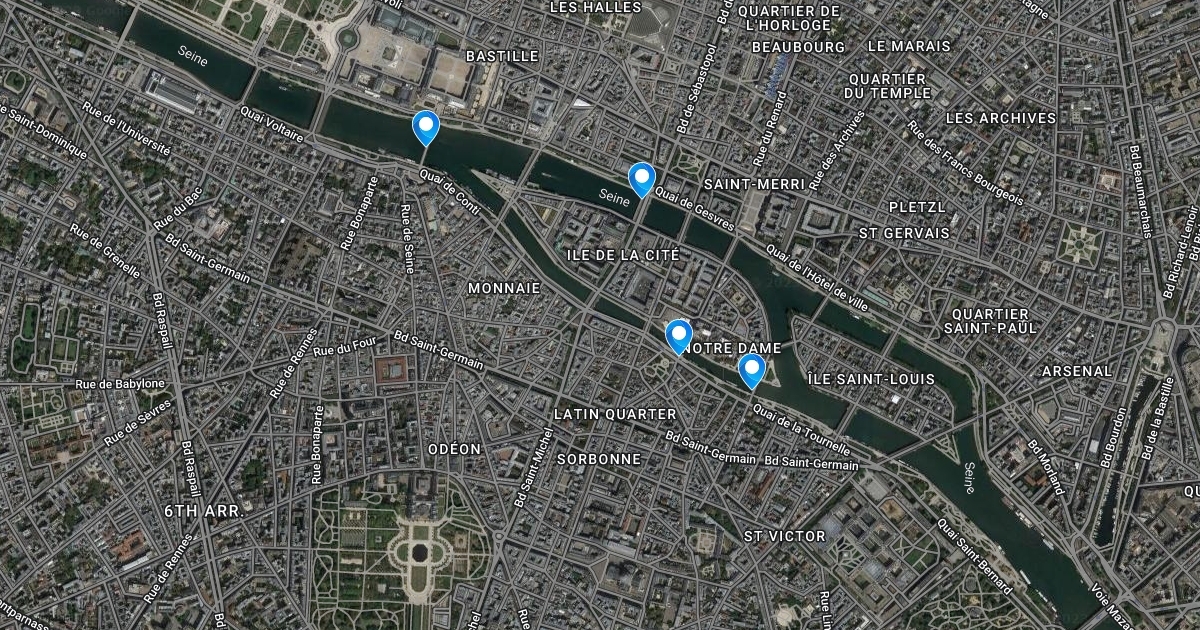This screenshot has height=630, width=1200.
Task: Select the Les Archives label
Action: coord(1000,117)
